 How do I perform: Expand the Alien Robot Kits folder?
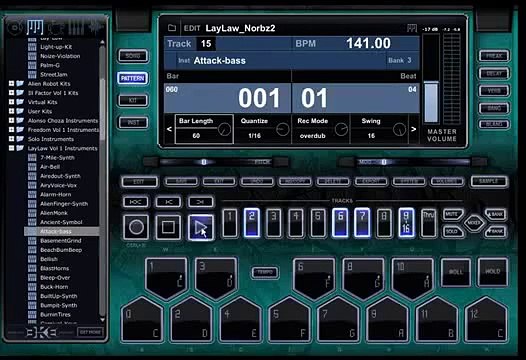(11, 83)
